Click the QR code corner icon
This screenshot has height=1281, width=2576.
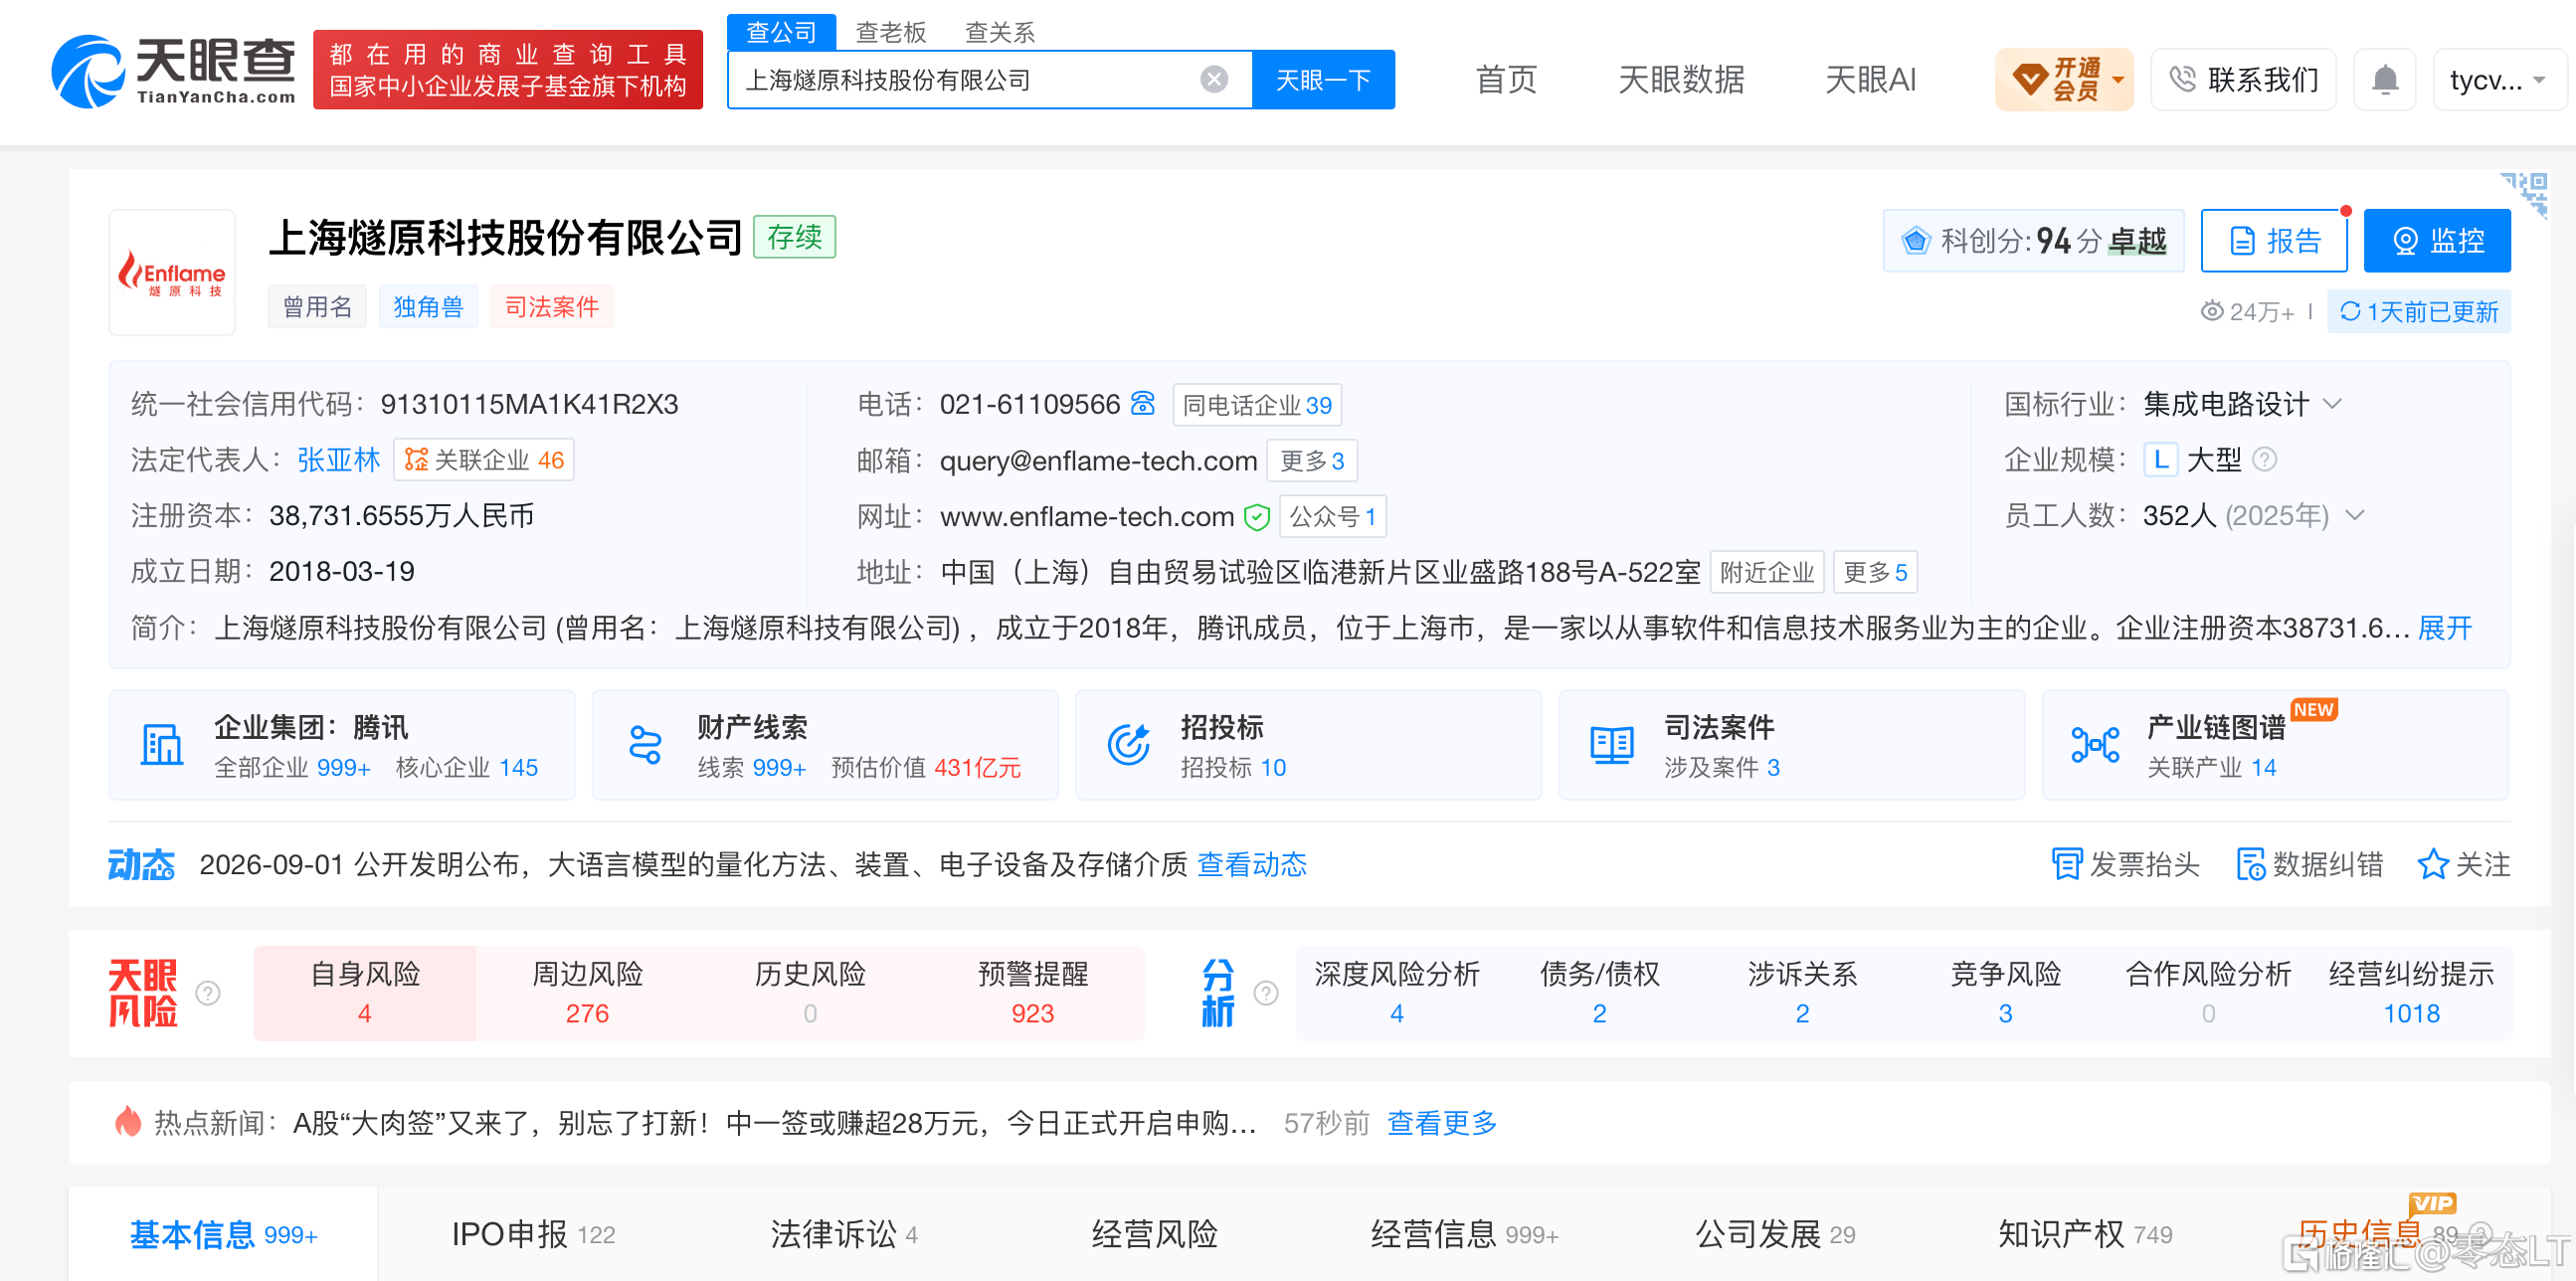(x=2524, y=193)
